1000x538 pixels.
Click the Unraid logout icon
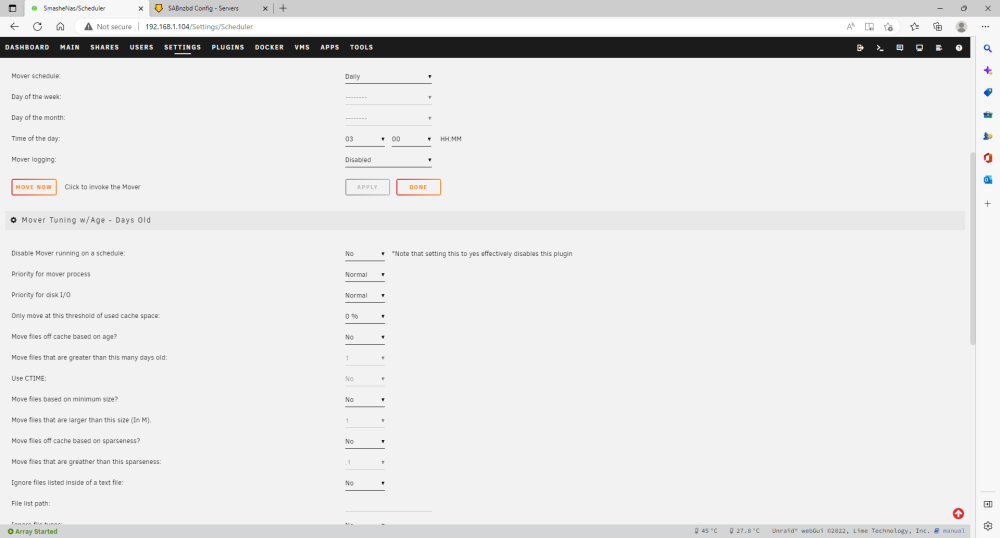click(860, 48)
